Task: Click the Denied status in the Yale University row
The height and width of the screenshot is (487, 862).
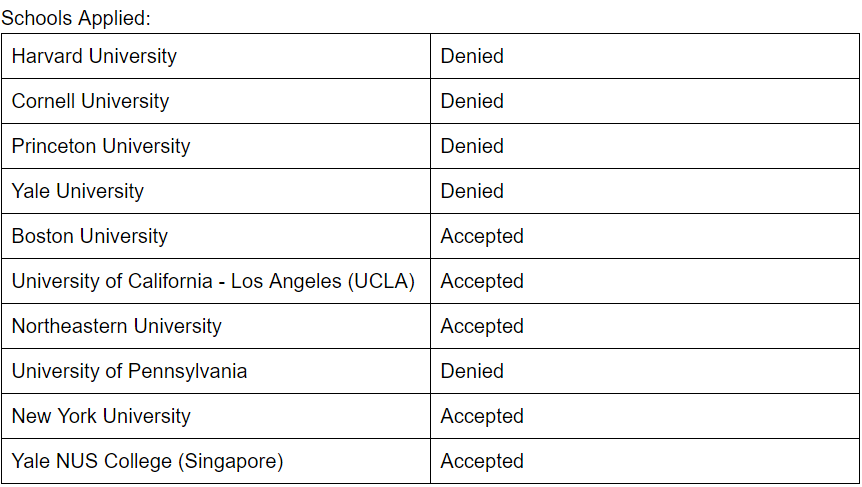Action: pyautogui.click(x=472, y=191)
